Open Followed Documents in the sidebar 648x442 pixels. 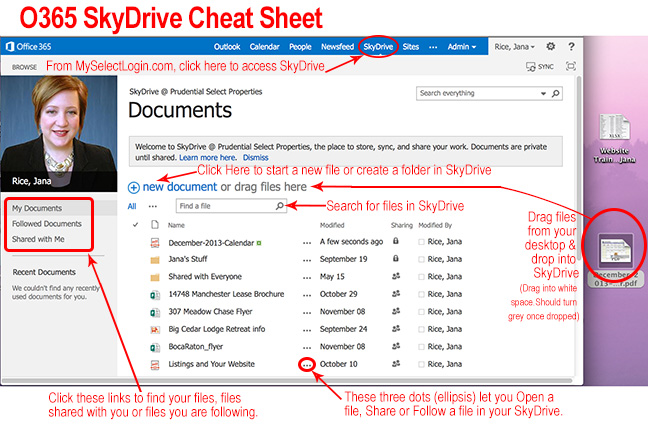(x=47, y=224)
